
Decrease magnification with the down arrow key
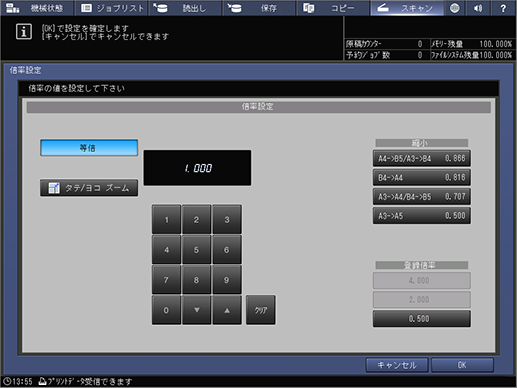tap(196, 310)
